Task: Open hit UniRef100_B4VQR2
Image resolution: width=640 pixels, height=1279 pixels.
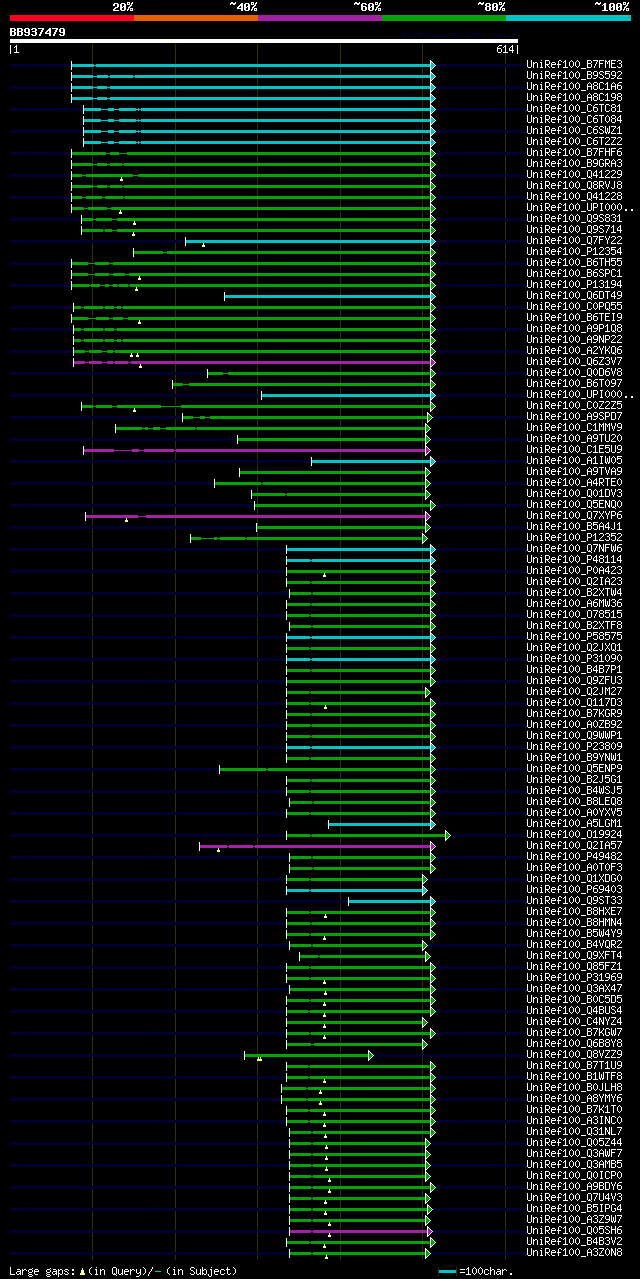Action: [x=574, y=945]
